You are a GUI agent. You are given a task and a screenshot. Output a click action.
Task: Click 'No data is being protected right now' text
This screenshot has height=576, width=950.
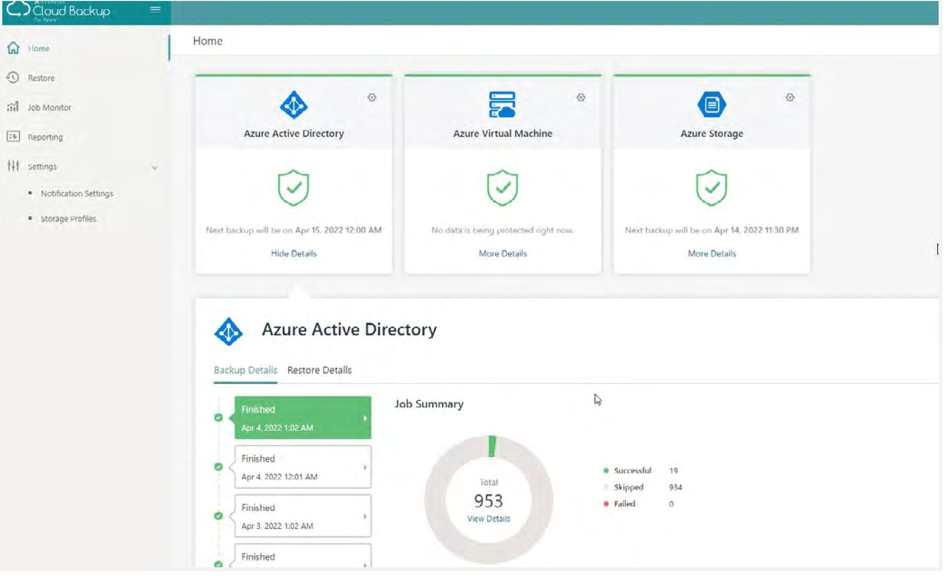pyautogui.click(x=504, y=231)
